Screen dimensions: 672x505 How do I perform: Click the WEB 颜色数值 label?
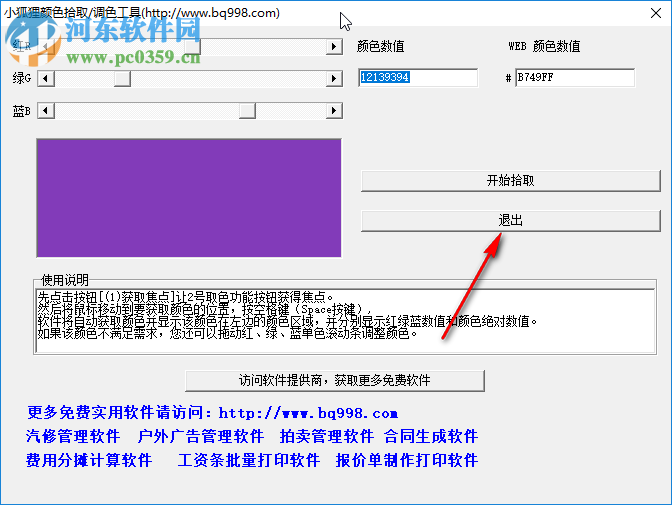tap(544, 46)
